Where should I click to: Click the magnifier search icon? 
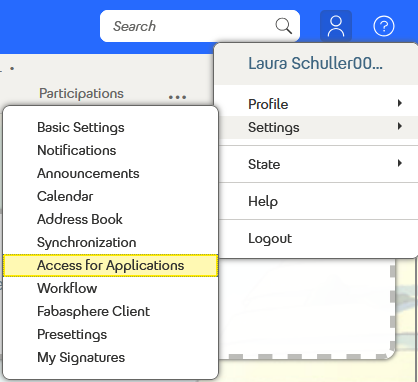tap(283, 26)
